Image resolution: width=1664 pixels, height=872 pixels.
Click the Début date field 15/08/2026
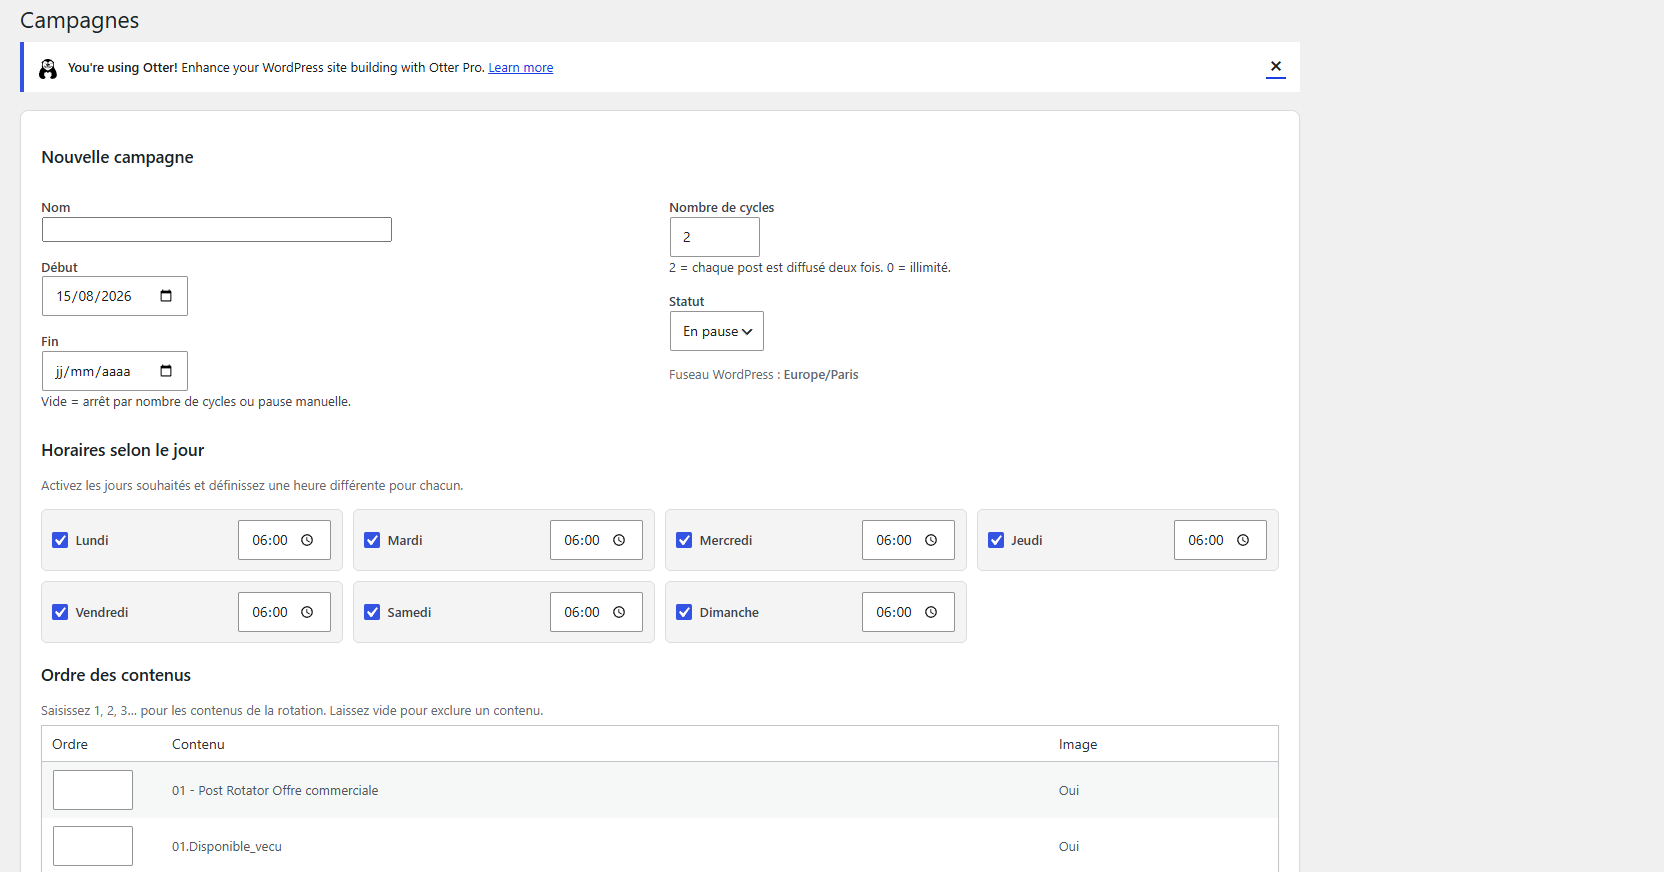[115, 296]
